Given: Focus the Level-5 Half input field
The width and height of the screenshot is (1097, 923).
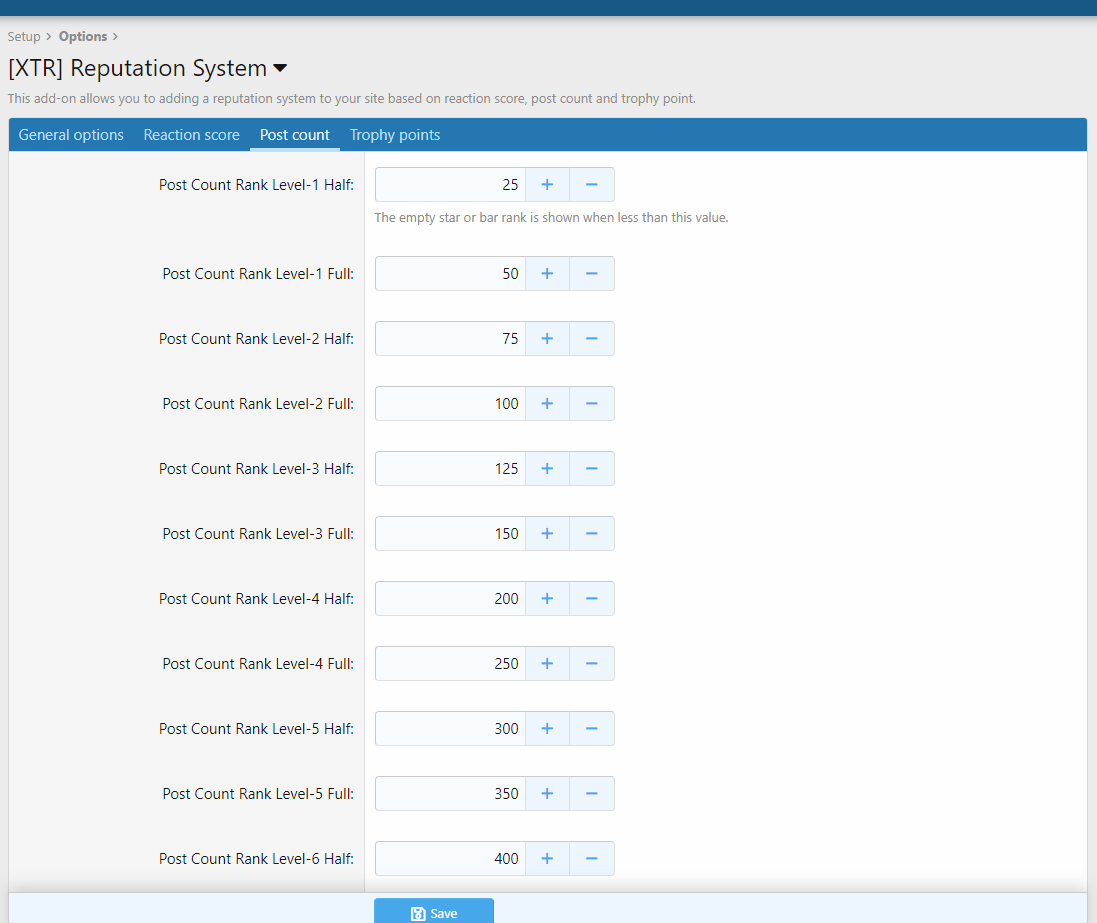Looking at the screenshot, I should click(450, 729).
